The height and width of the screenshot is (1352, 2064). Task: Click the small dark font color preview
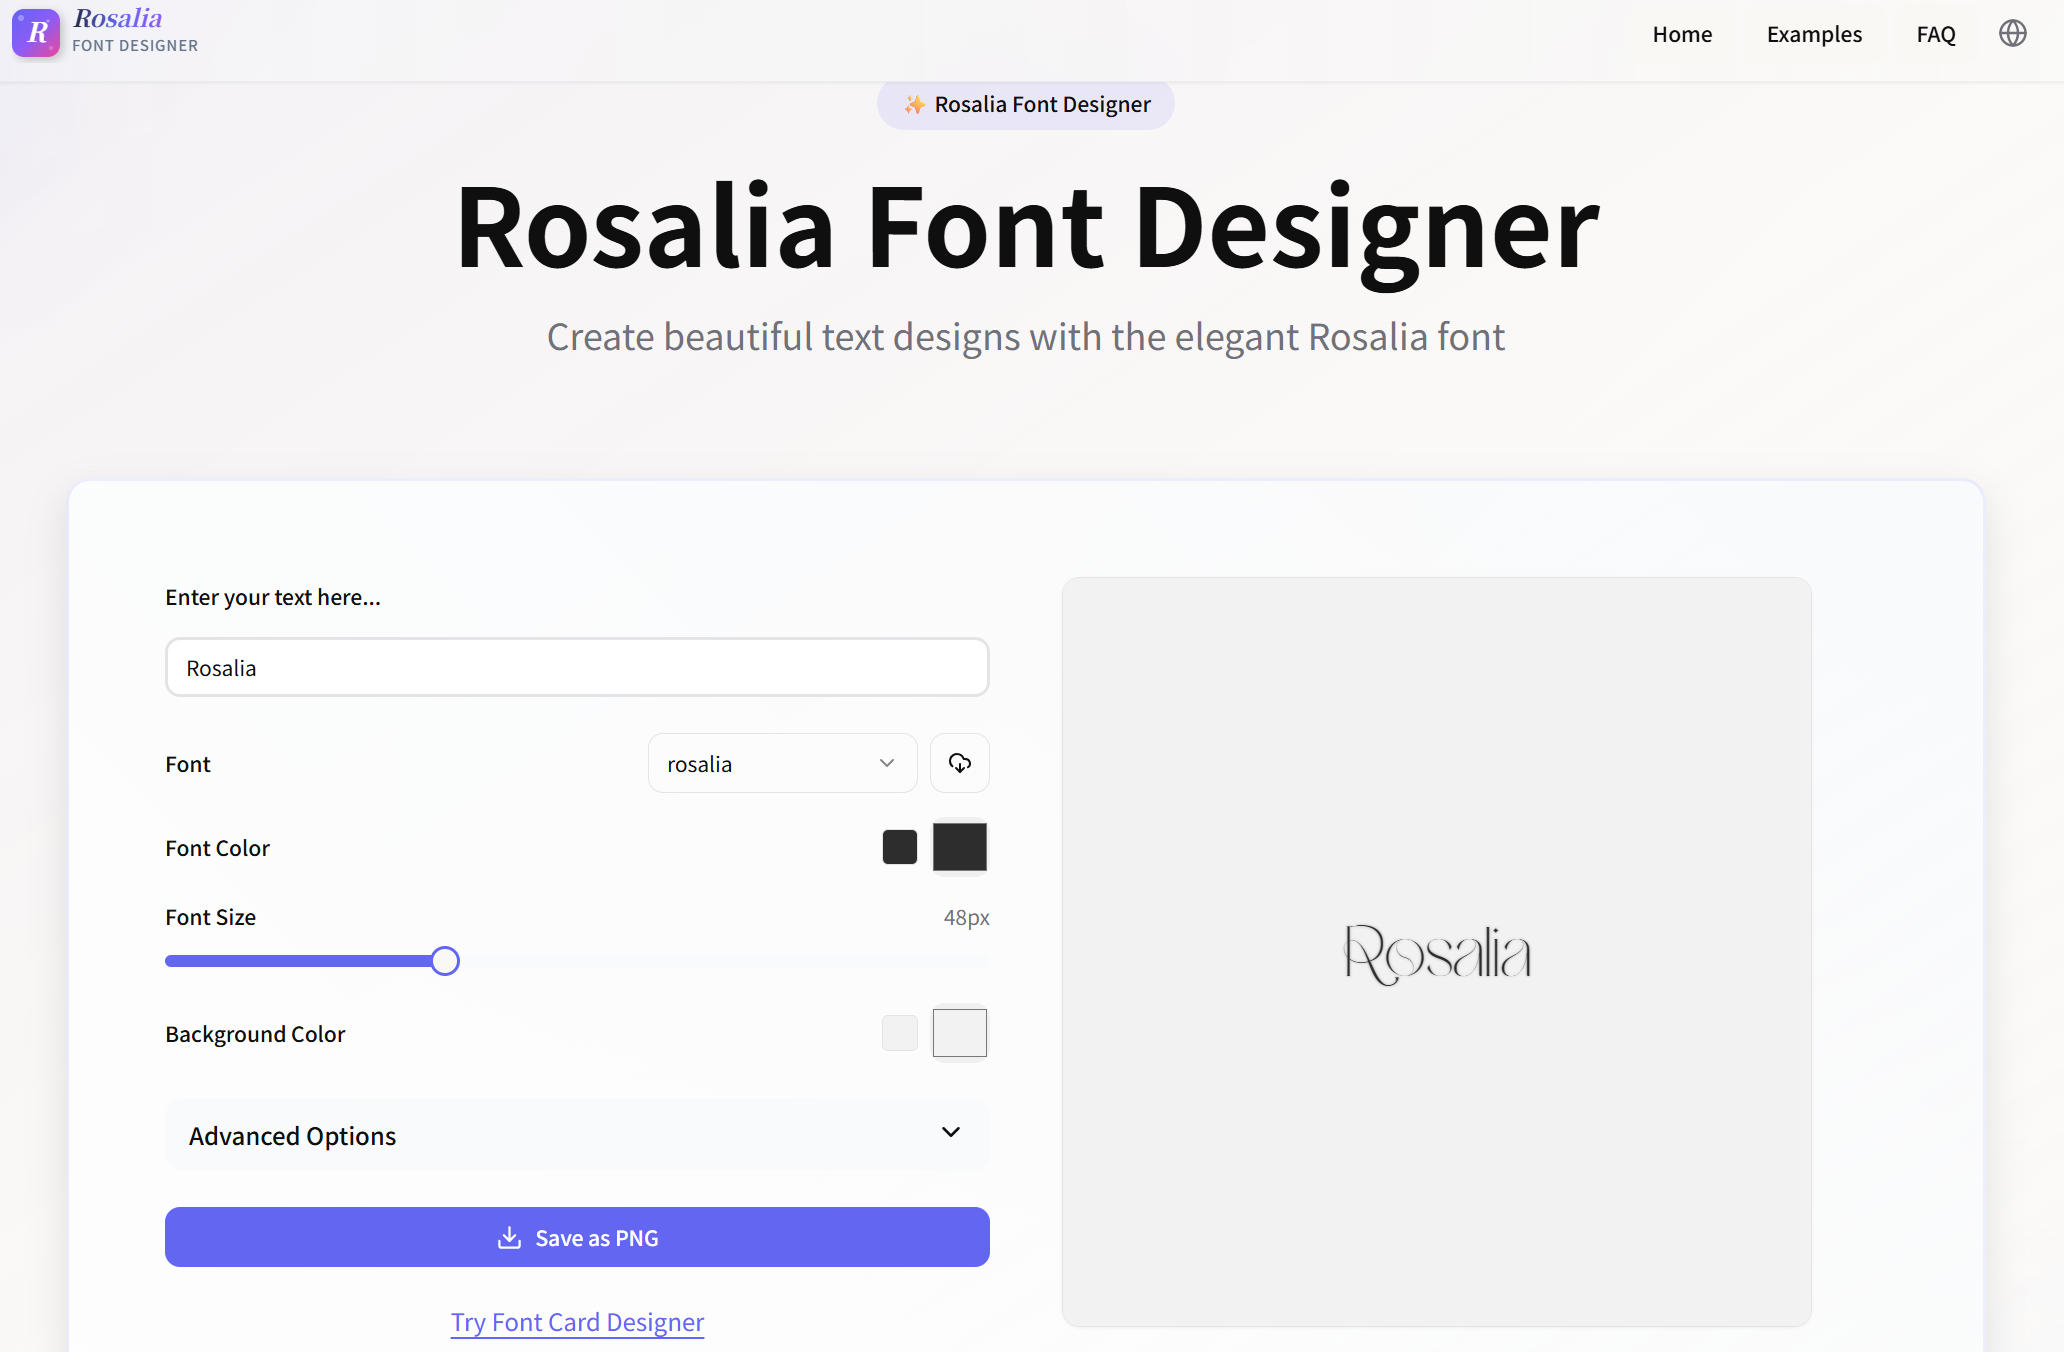click(x=899, y=847)
